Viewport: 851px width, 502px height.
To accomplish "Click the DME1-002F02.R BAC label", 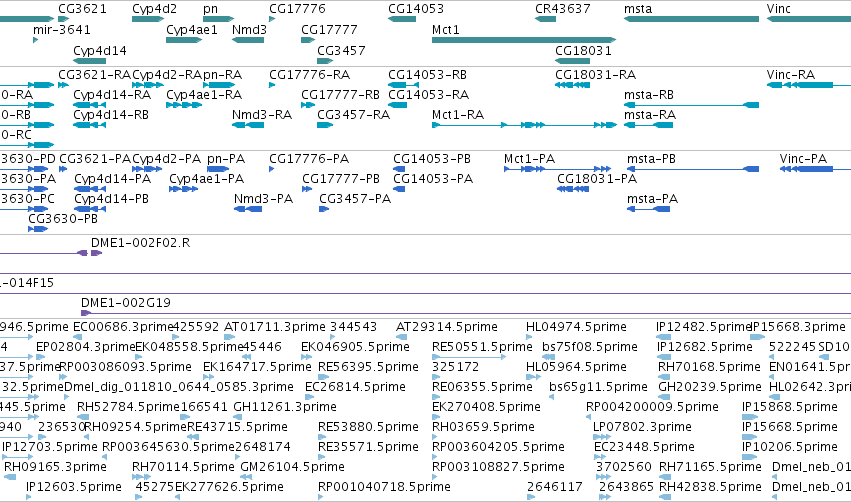I will pyautogui.click(x=141, y=243).
